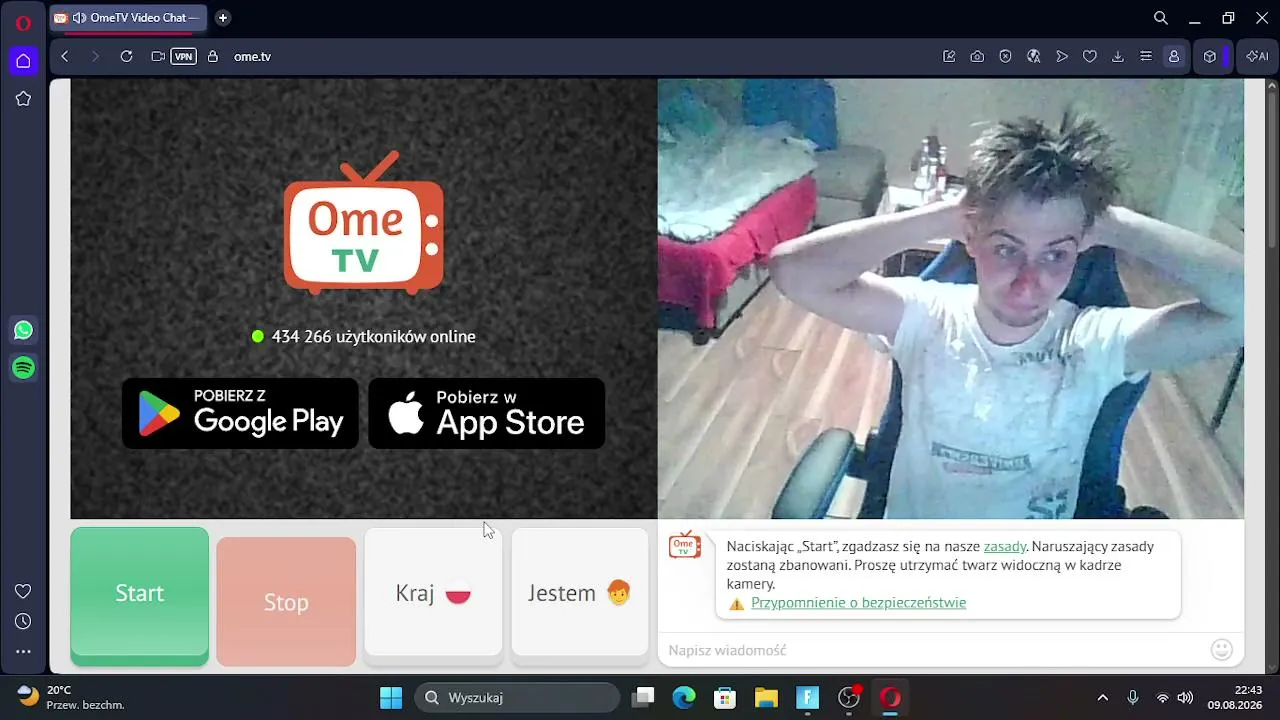Mute the OmeTV tab audio icon
This screenshot has width=1280, height=720.
79,18
